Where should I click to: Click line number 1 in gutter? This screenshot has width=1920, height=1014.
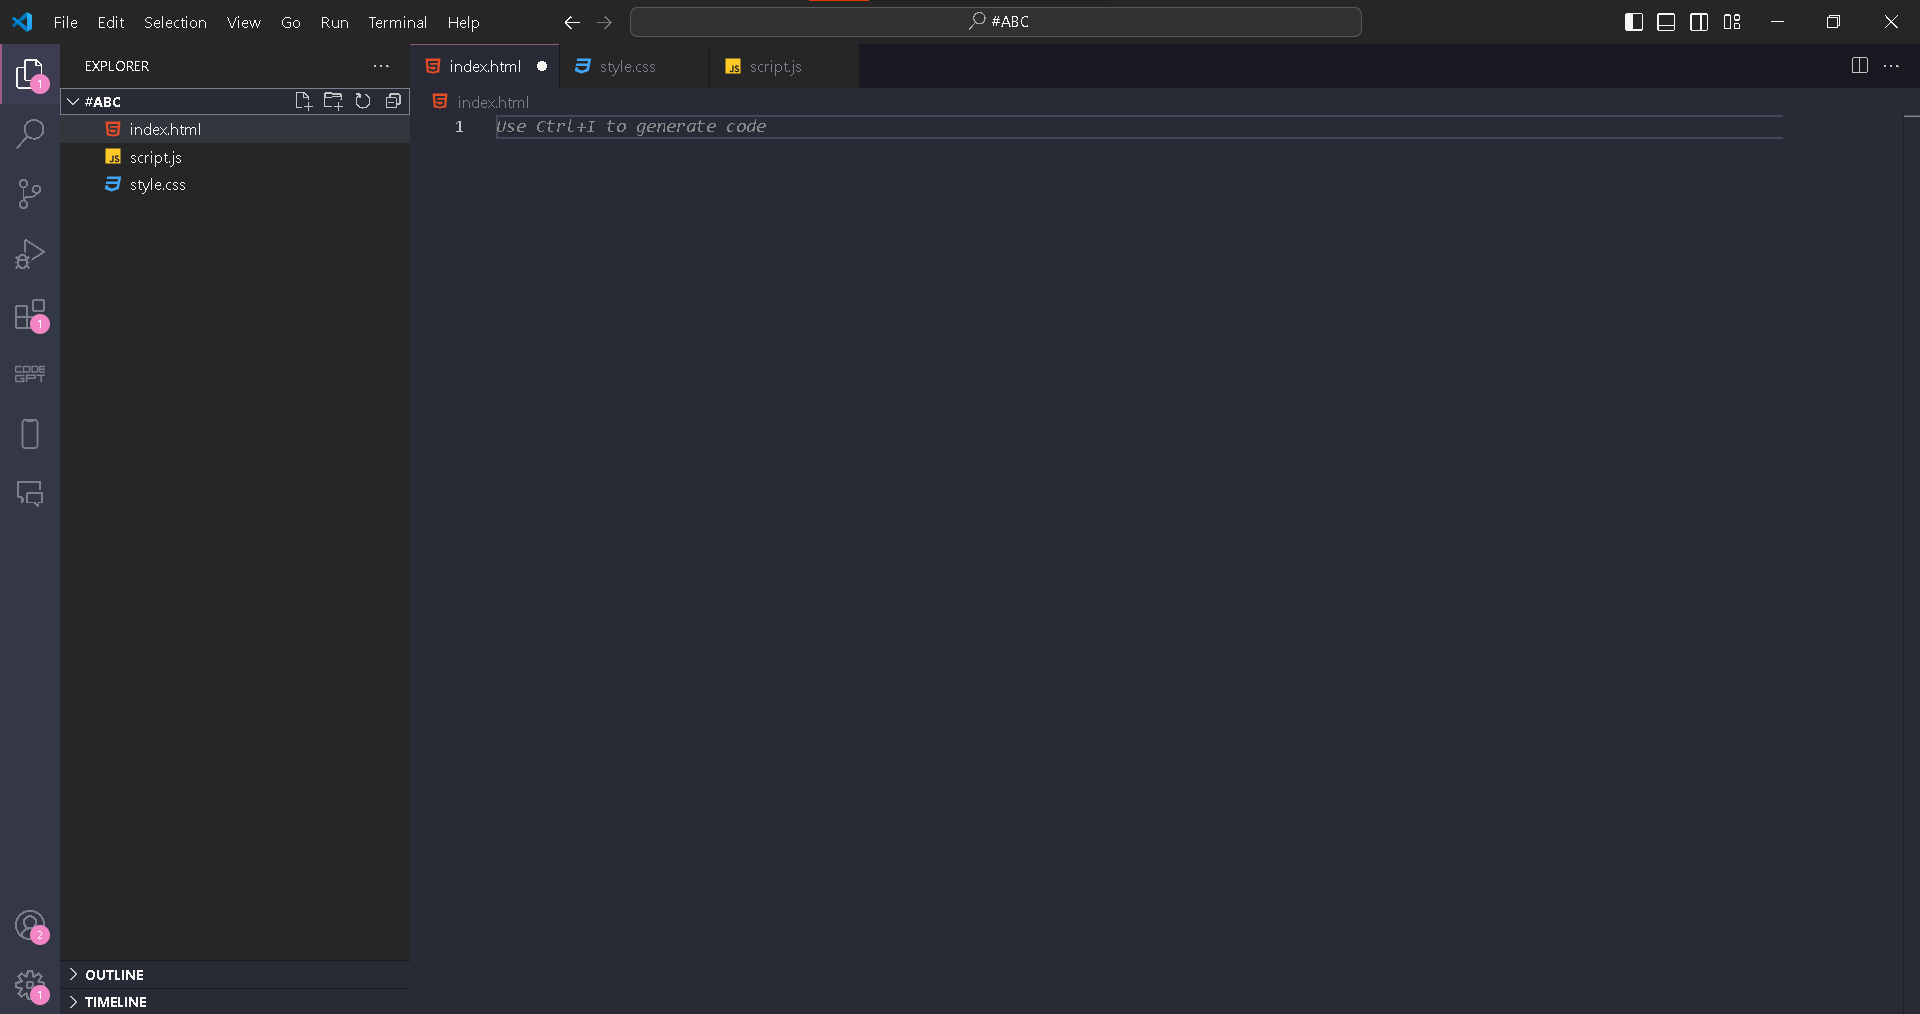tap(459, 127)
